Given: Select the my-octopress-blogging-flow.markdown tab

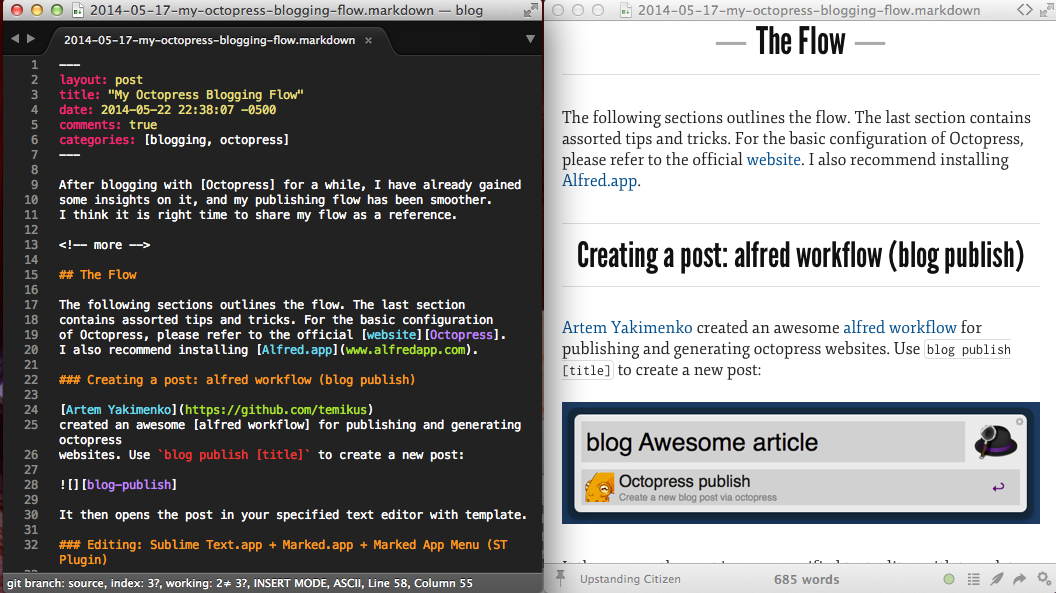Looking at the screenshot, I should click(209, 40).
